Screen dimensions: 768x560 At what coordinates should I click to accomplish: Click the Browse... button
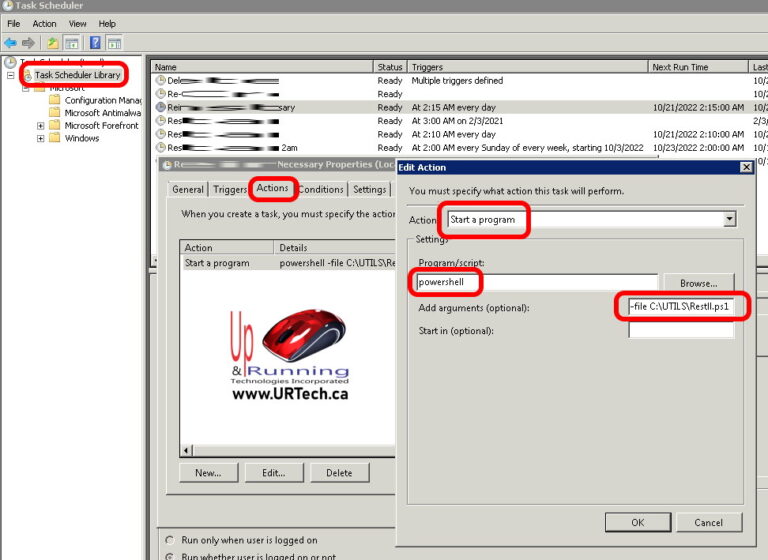(x=698, y=283)
